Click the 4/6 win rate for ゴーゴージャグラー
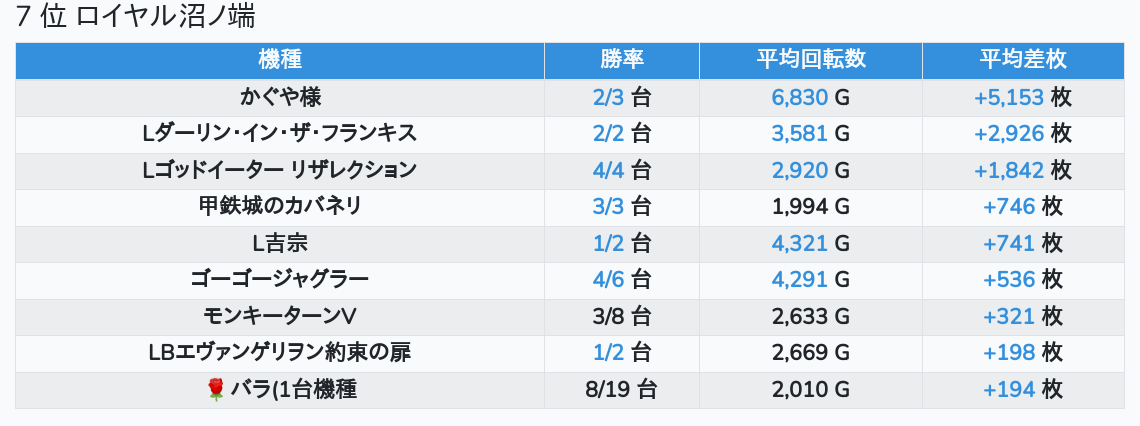 (609, 280)
